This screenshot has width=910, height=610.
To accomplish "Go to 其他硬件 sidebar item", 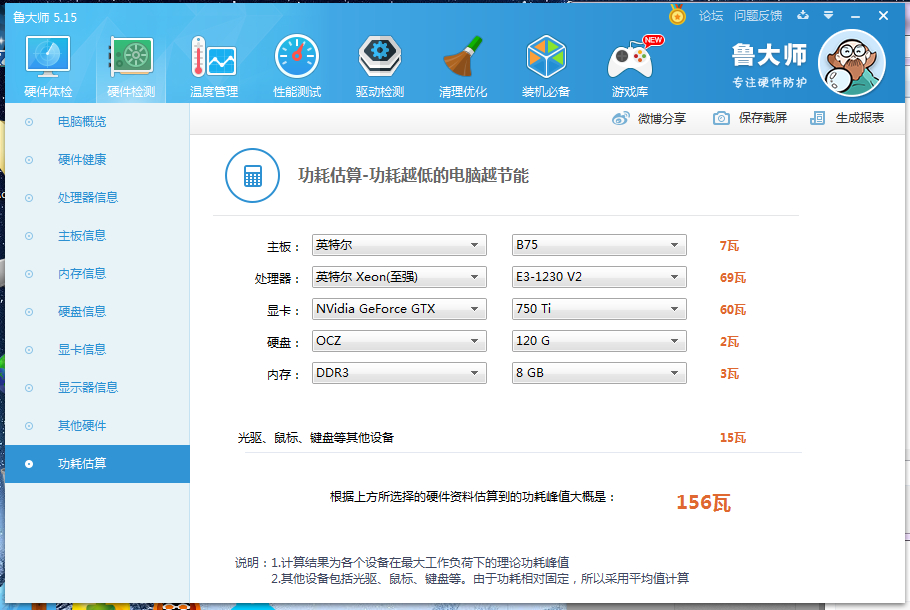I will [x=98, y=426].
